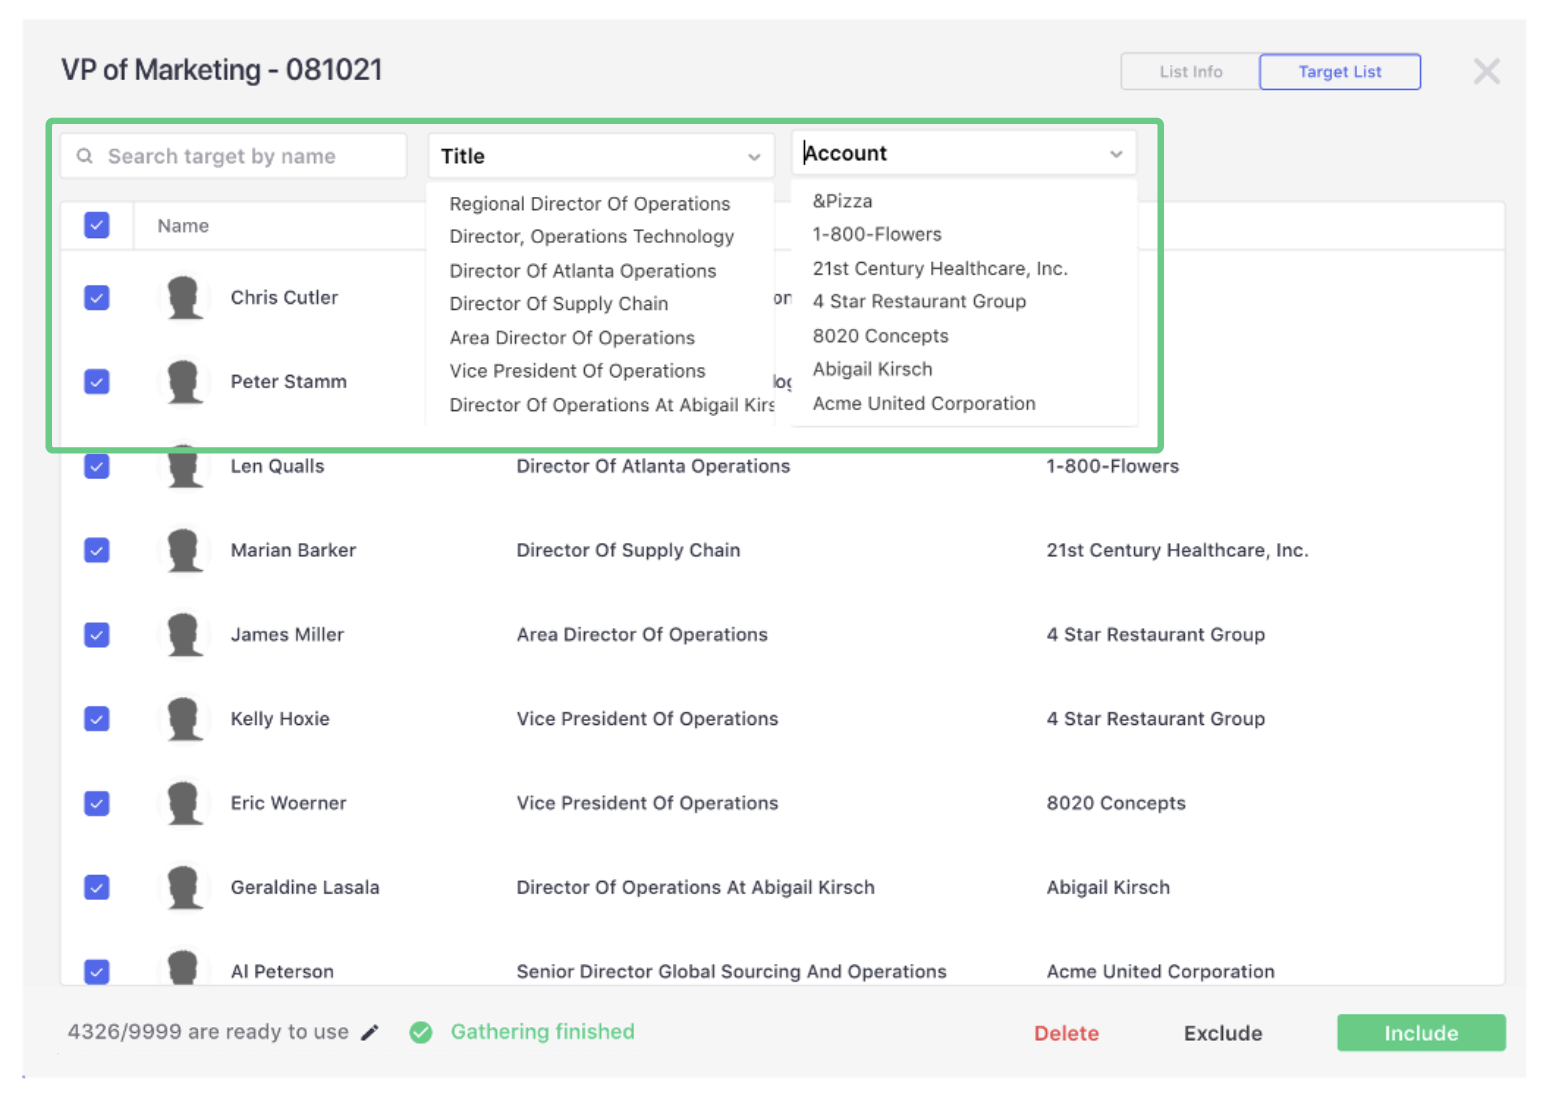This screenshot has height=1104, width=1542.
Task: Choose 8020 Concepts from Account list
Action: (x=880, y=336)
